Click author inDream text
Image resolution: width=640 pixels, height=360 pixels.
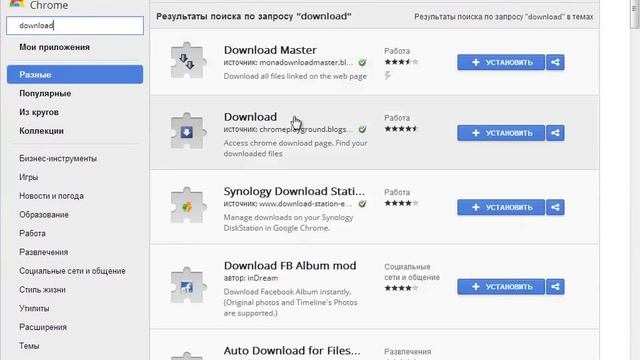pos(251,278)
